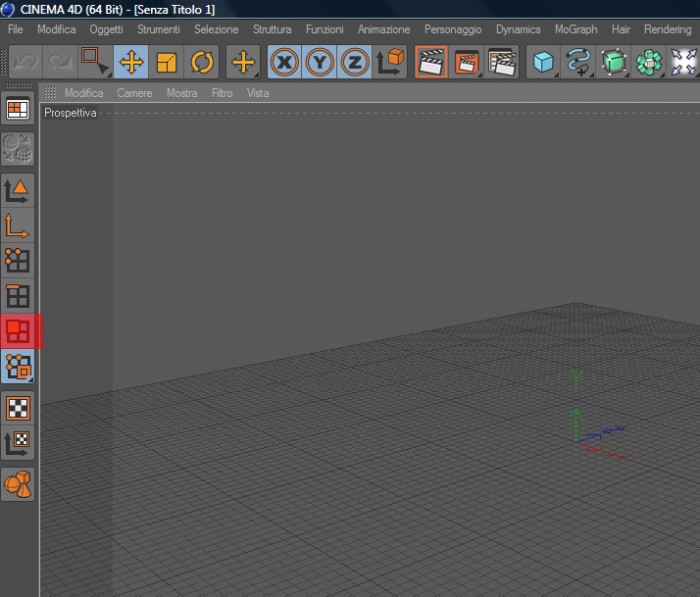Open the viewport Camere menu
Image resolution: width=700 pixels, height=597 pixels.
coord(134,93)
